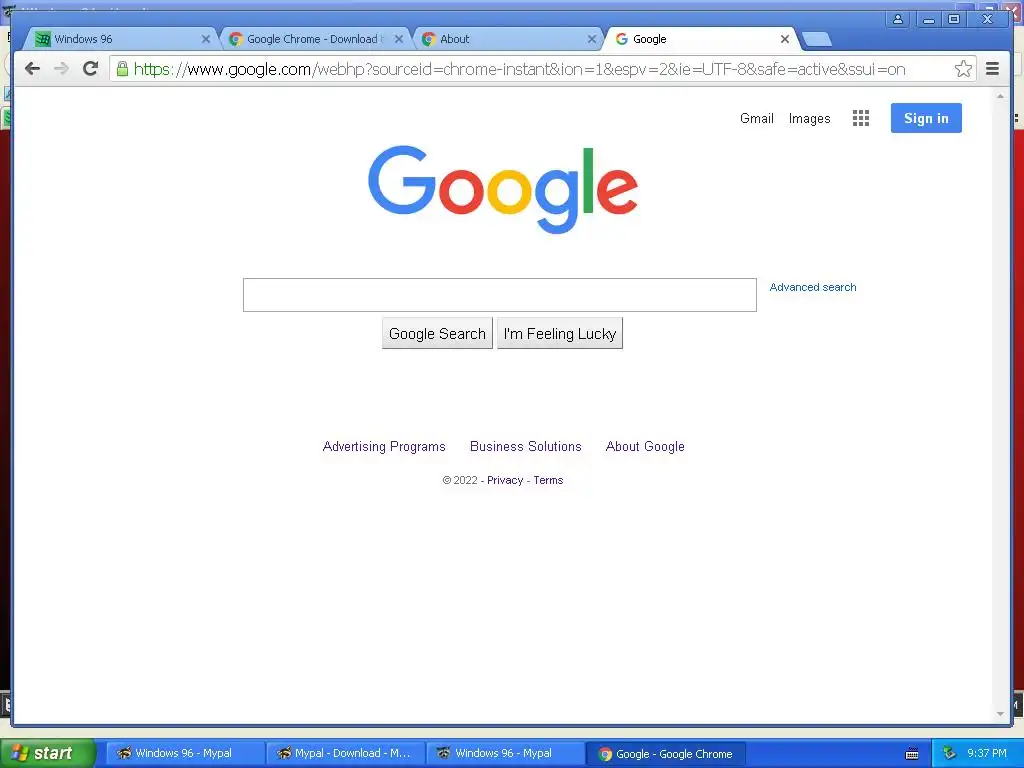Viewport: 1024px width, 768px height.
Task: Open the Advertising Programs link
Action: pyautogui.click(x=384, y=447)
